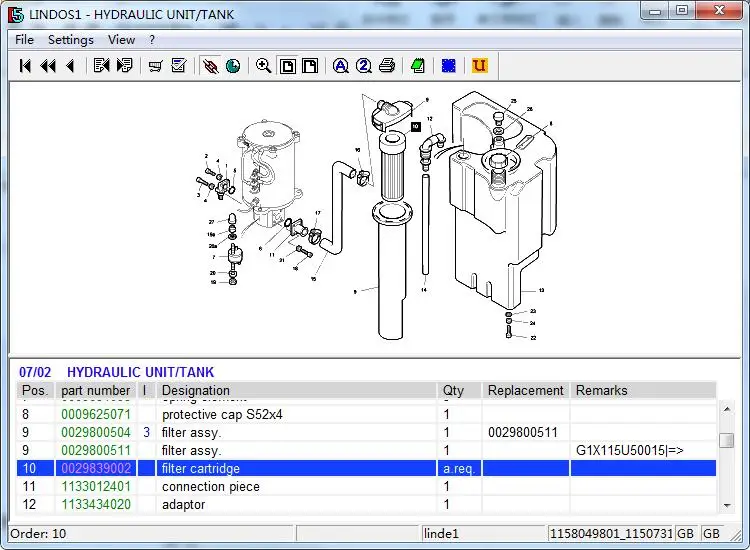Click the Replacement column header

(x=526, y=390)
